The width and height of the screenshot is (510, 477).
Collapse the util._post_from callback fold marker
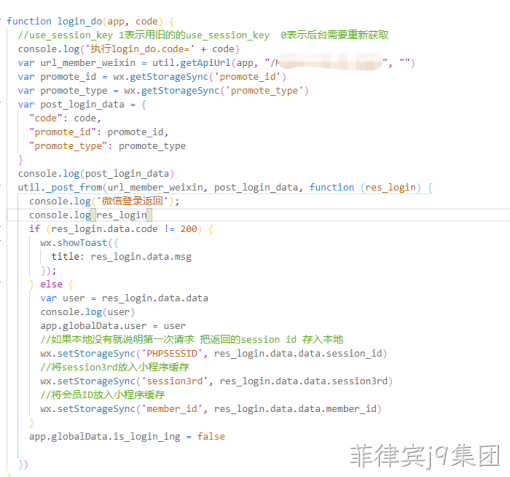[1, 187]
